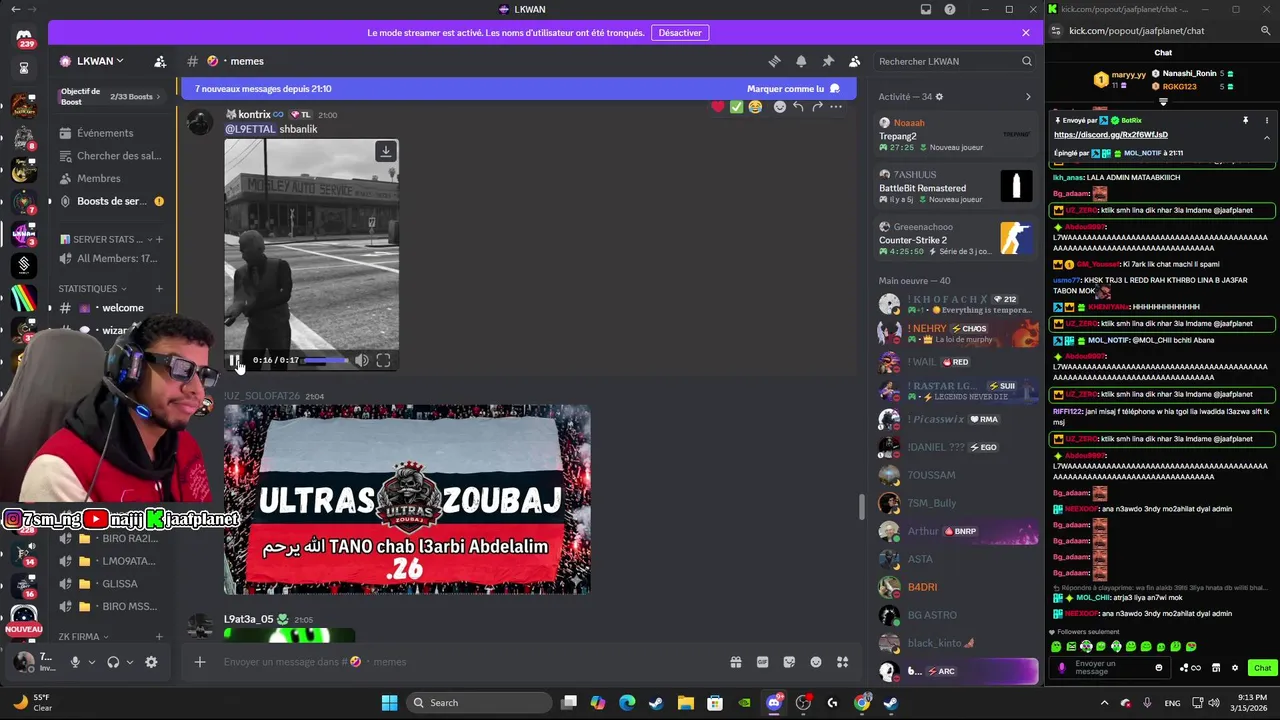
Task: Open the LKWAN server dropdown menu
Action: pos(92,61)
